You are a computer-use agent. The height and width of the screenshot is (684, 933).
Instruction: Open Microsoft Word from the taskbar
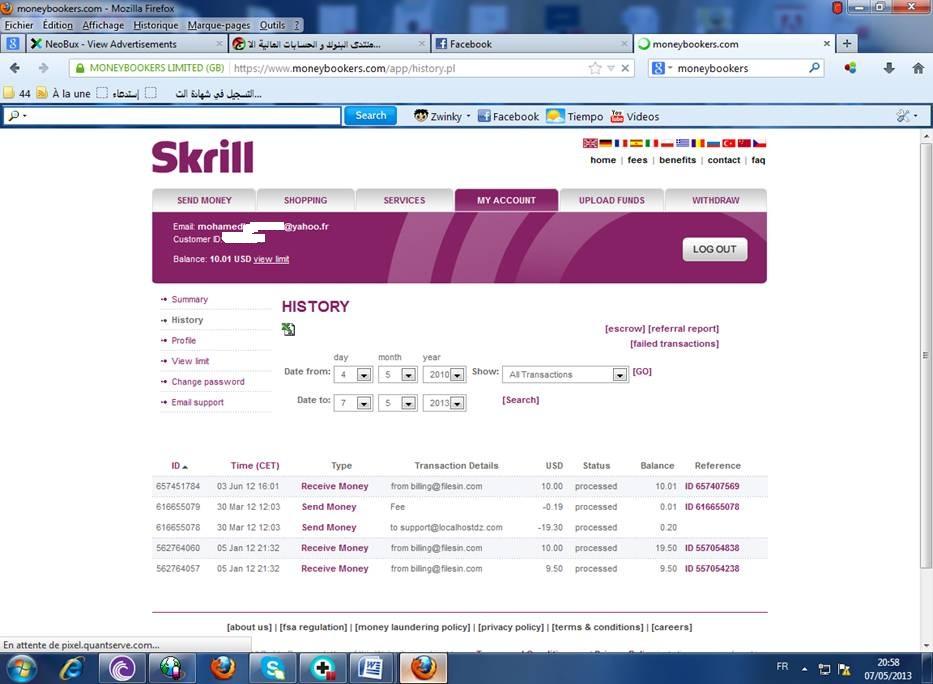pyautogui.click(x=371, y=669)
